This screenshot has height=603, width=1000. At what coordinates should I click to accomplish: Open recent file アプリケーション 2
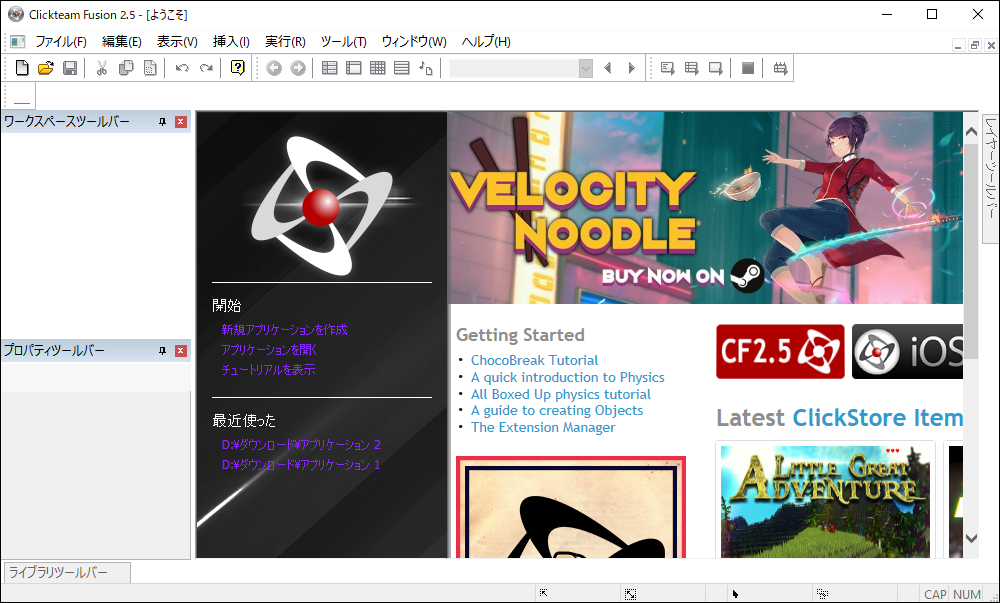301,445
